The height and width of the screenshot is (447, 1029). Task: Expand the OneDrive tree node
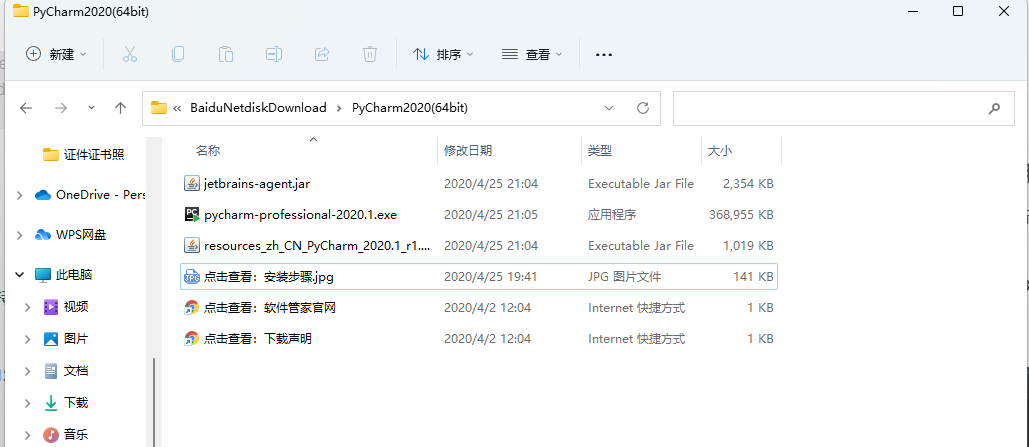point(20,195)
